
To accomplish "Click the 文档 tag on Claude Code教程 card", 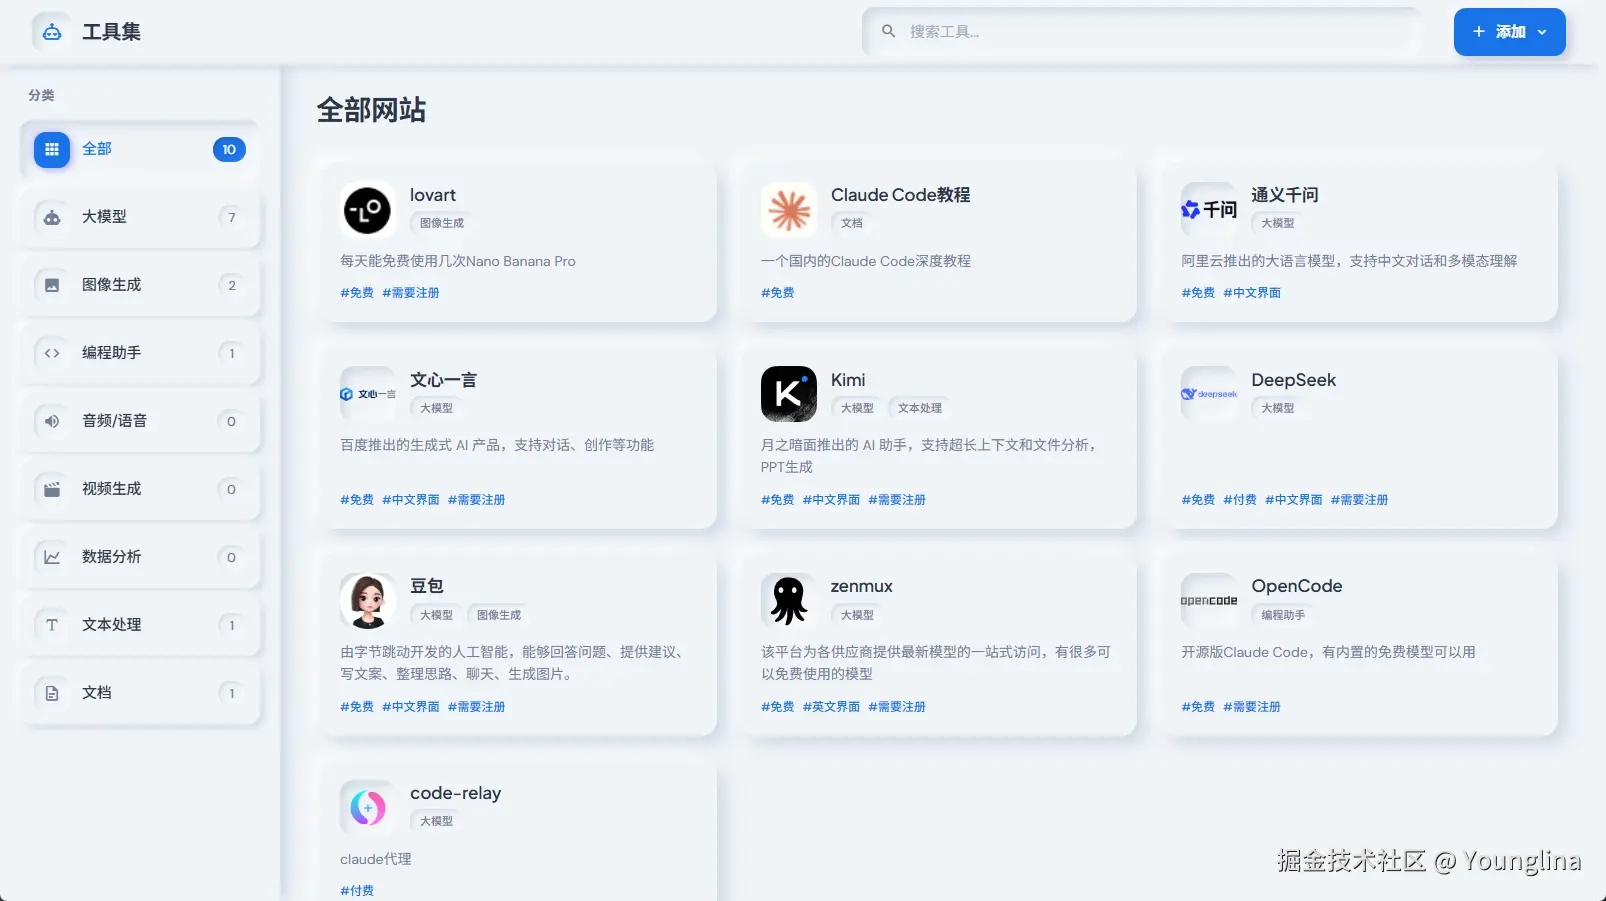I will (x=852, y=223).
